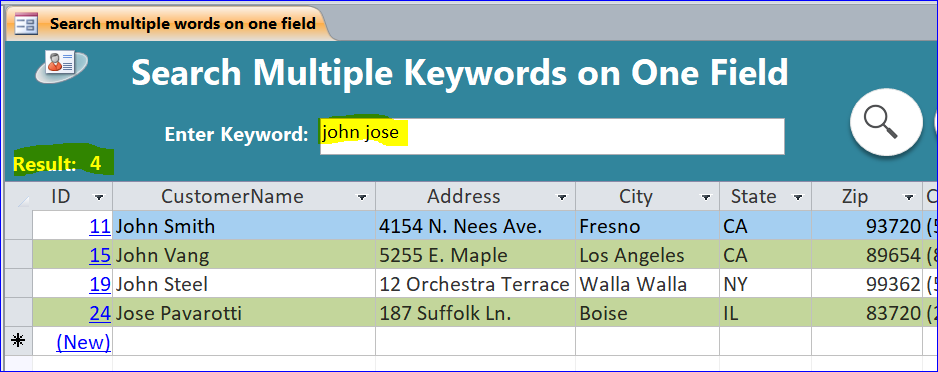Click the select-all corner of the datasheet

(19, 197)
